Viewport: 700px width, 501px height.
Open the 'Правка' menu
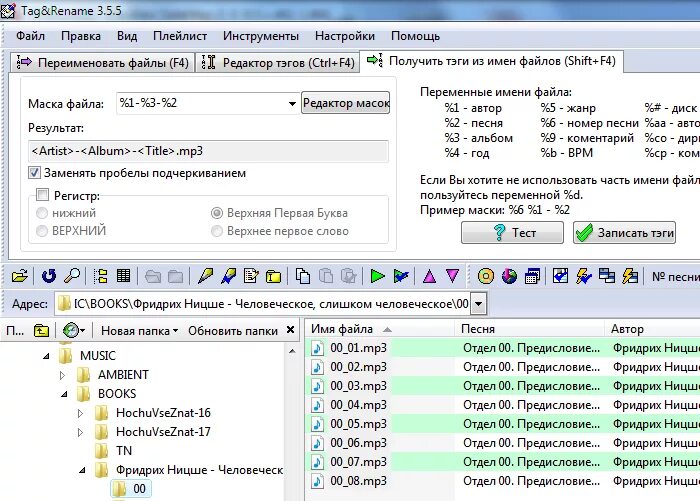click(81, 36)
